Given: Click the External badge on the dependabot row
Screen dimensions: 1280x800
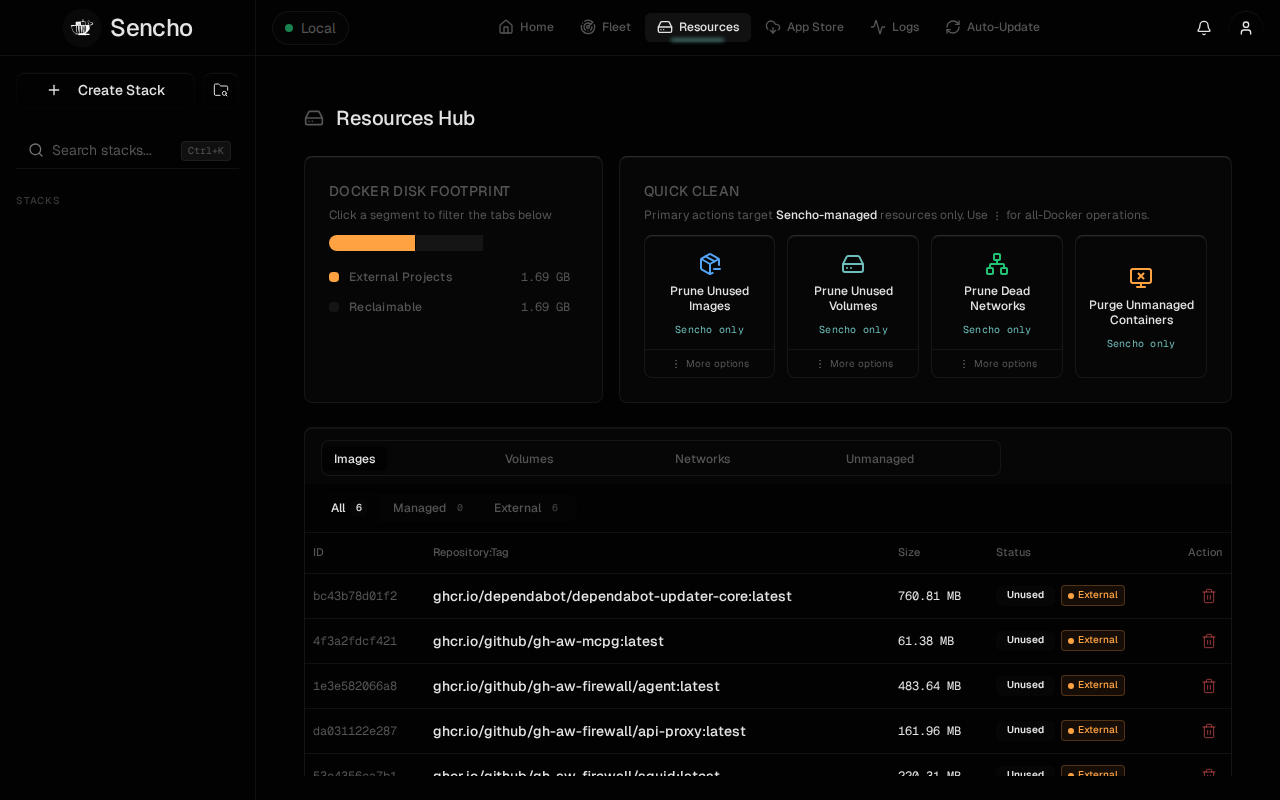Looking at the screenshot, I should 1093,595.
